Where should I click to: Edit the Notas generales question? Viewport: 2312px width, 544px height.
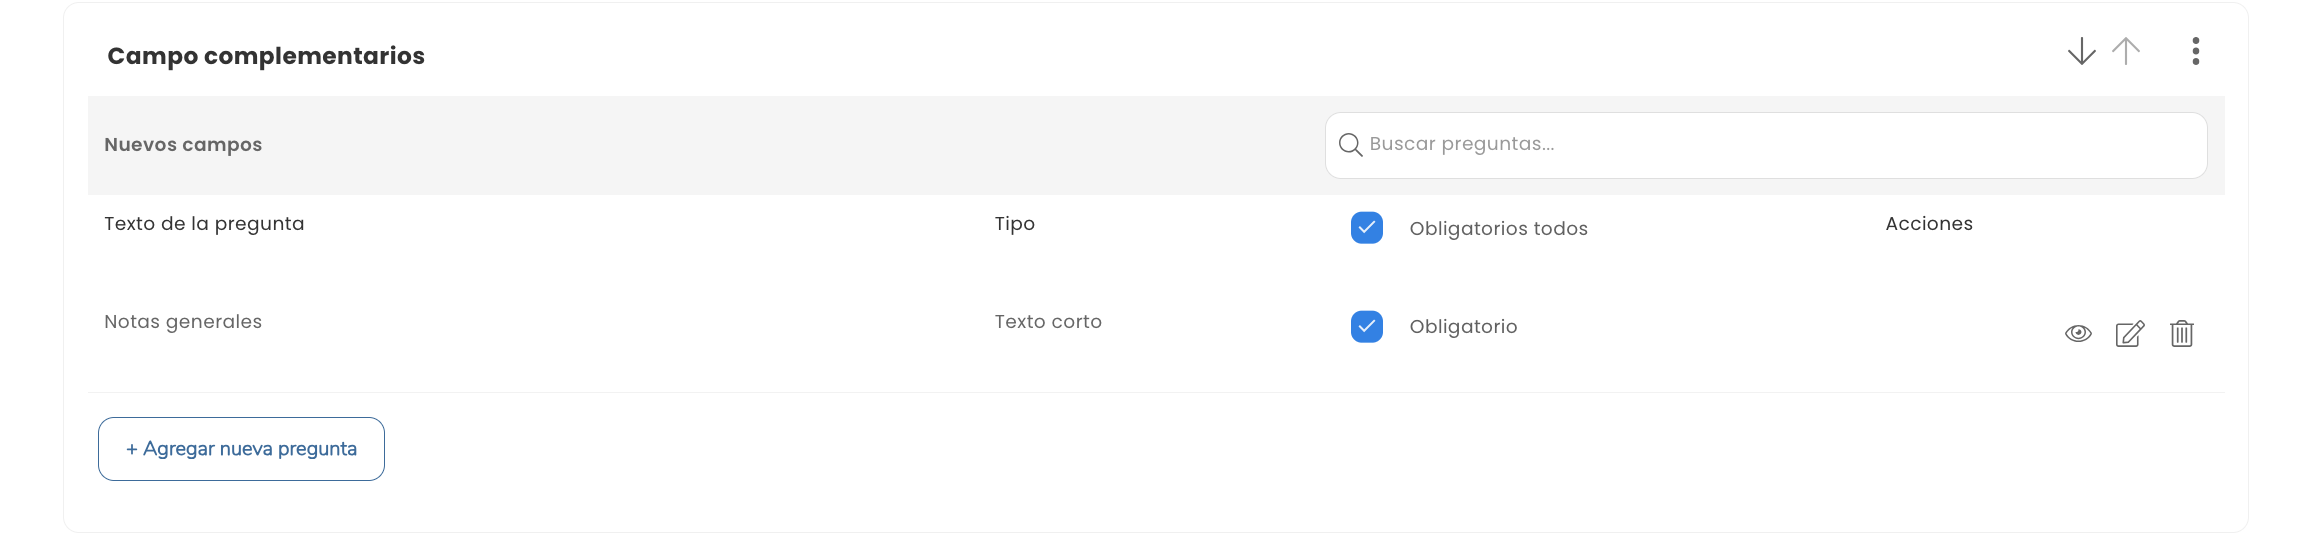(2130, 334)
